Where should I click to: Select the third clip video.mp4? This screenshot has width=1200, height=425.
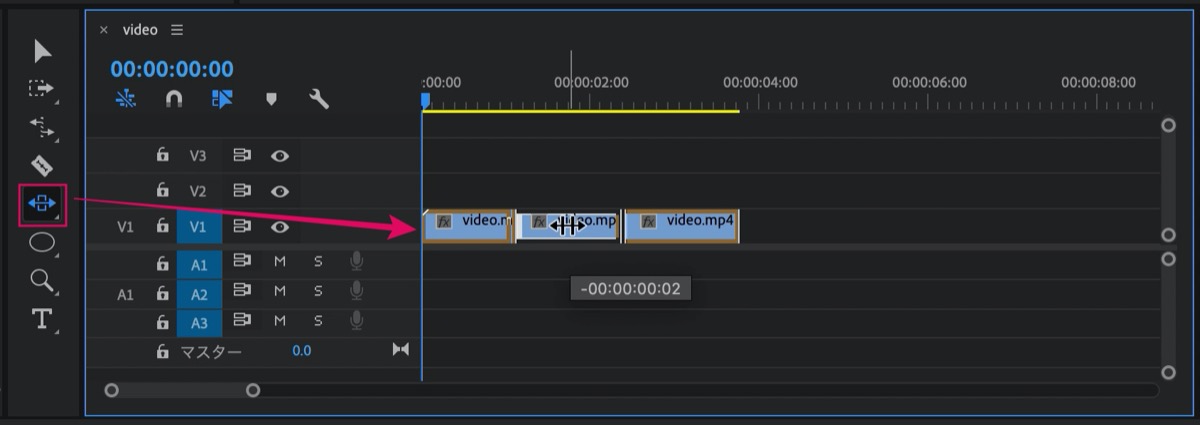click(x=682, y=227)
